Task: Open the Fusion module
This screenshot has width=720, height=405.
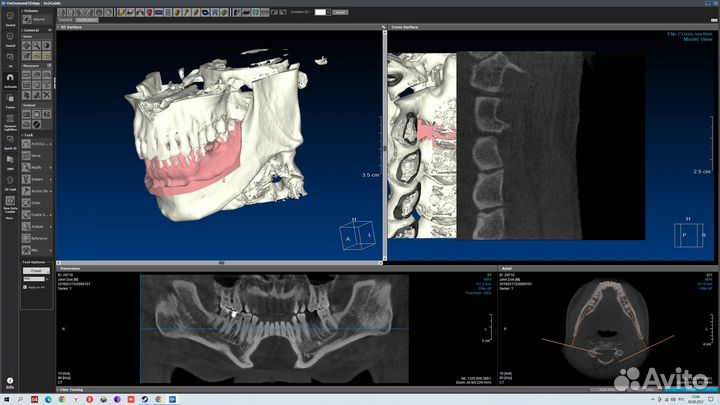Action: point(10,100)
